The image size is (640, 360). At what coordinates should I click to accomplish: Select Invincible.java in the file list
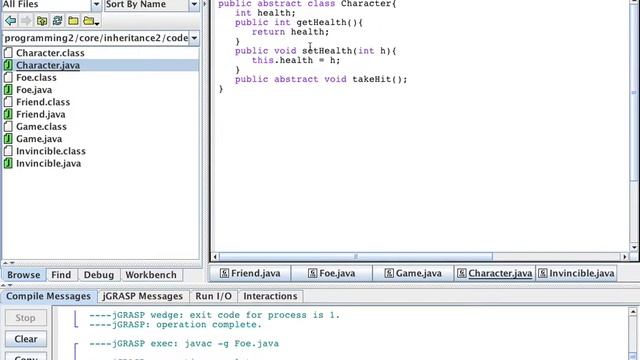click(48, 163)
